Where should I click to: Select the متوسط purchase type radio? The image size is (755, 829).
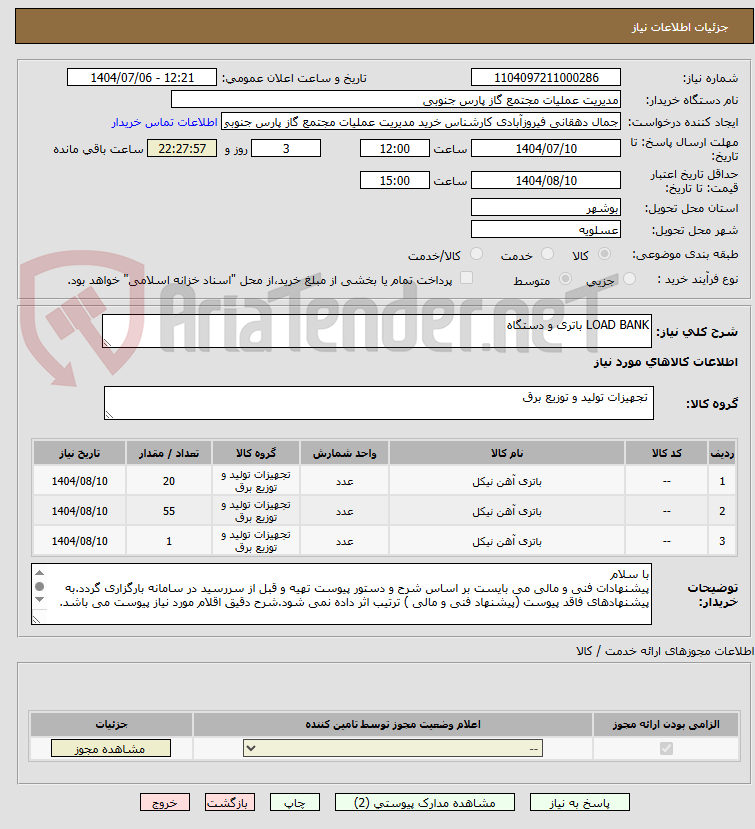point(565,279)
